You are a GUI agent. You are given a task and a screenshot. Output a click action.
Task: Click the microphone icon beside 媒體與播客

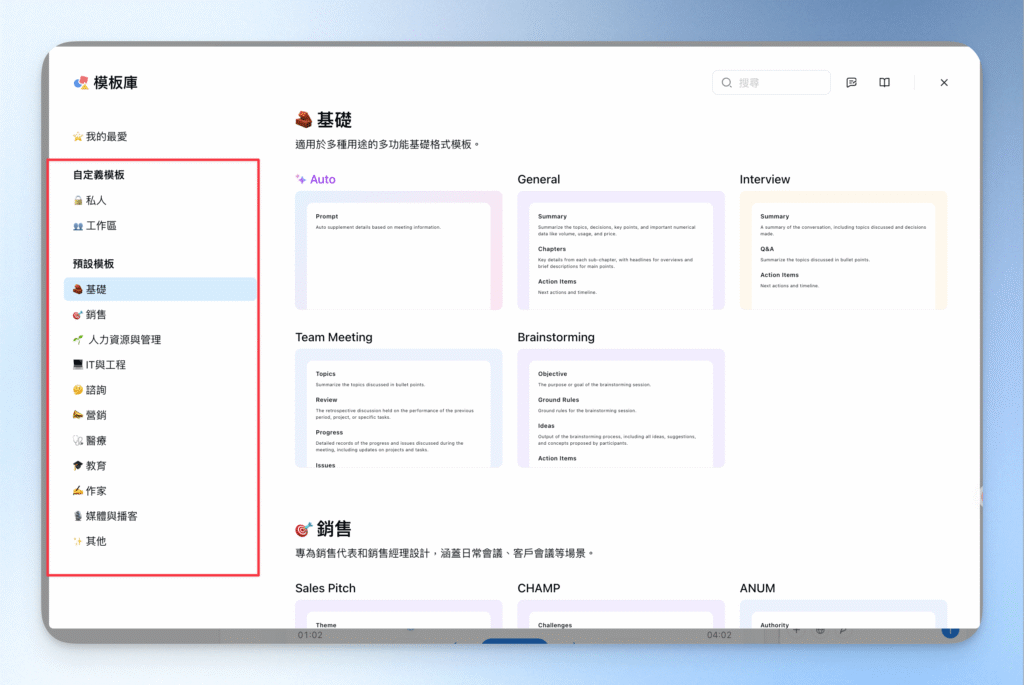click(x=78, y=516)
